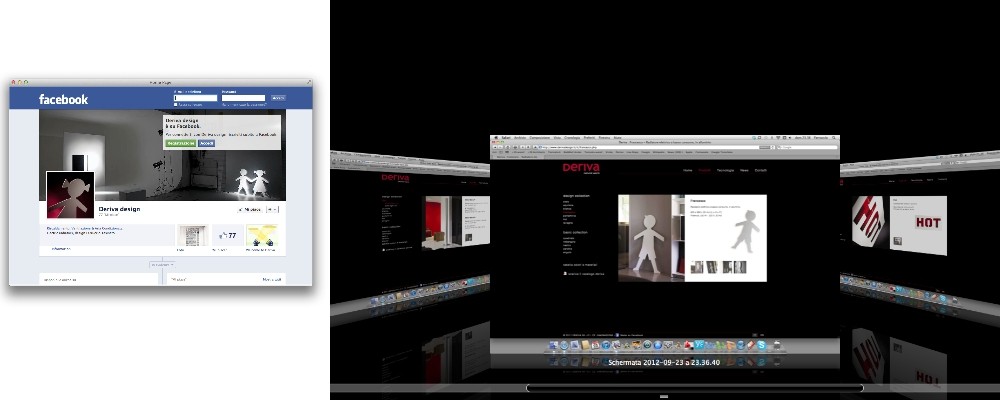
Task: Open the Safari menu in center screenshot
Action: pos(506,138)
